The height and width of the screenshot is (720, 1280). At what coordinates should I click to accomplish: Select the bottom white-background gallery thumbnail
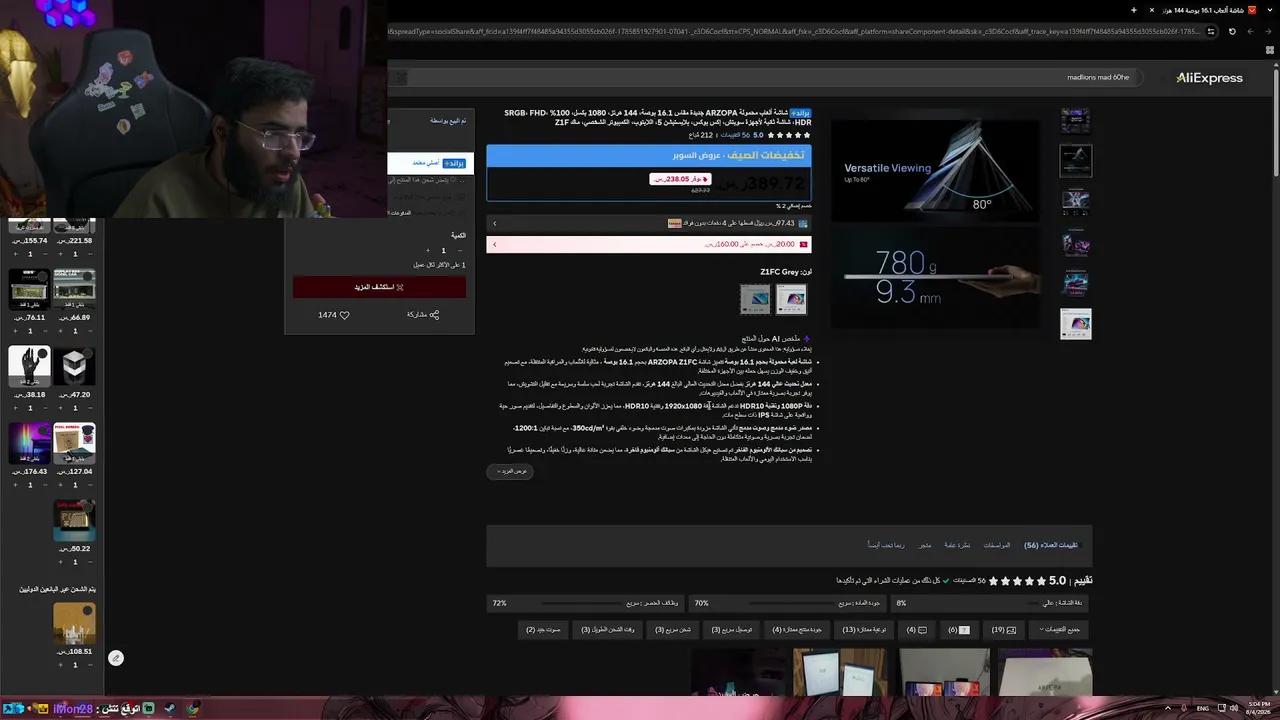pos(1076,324)
